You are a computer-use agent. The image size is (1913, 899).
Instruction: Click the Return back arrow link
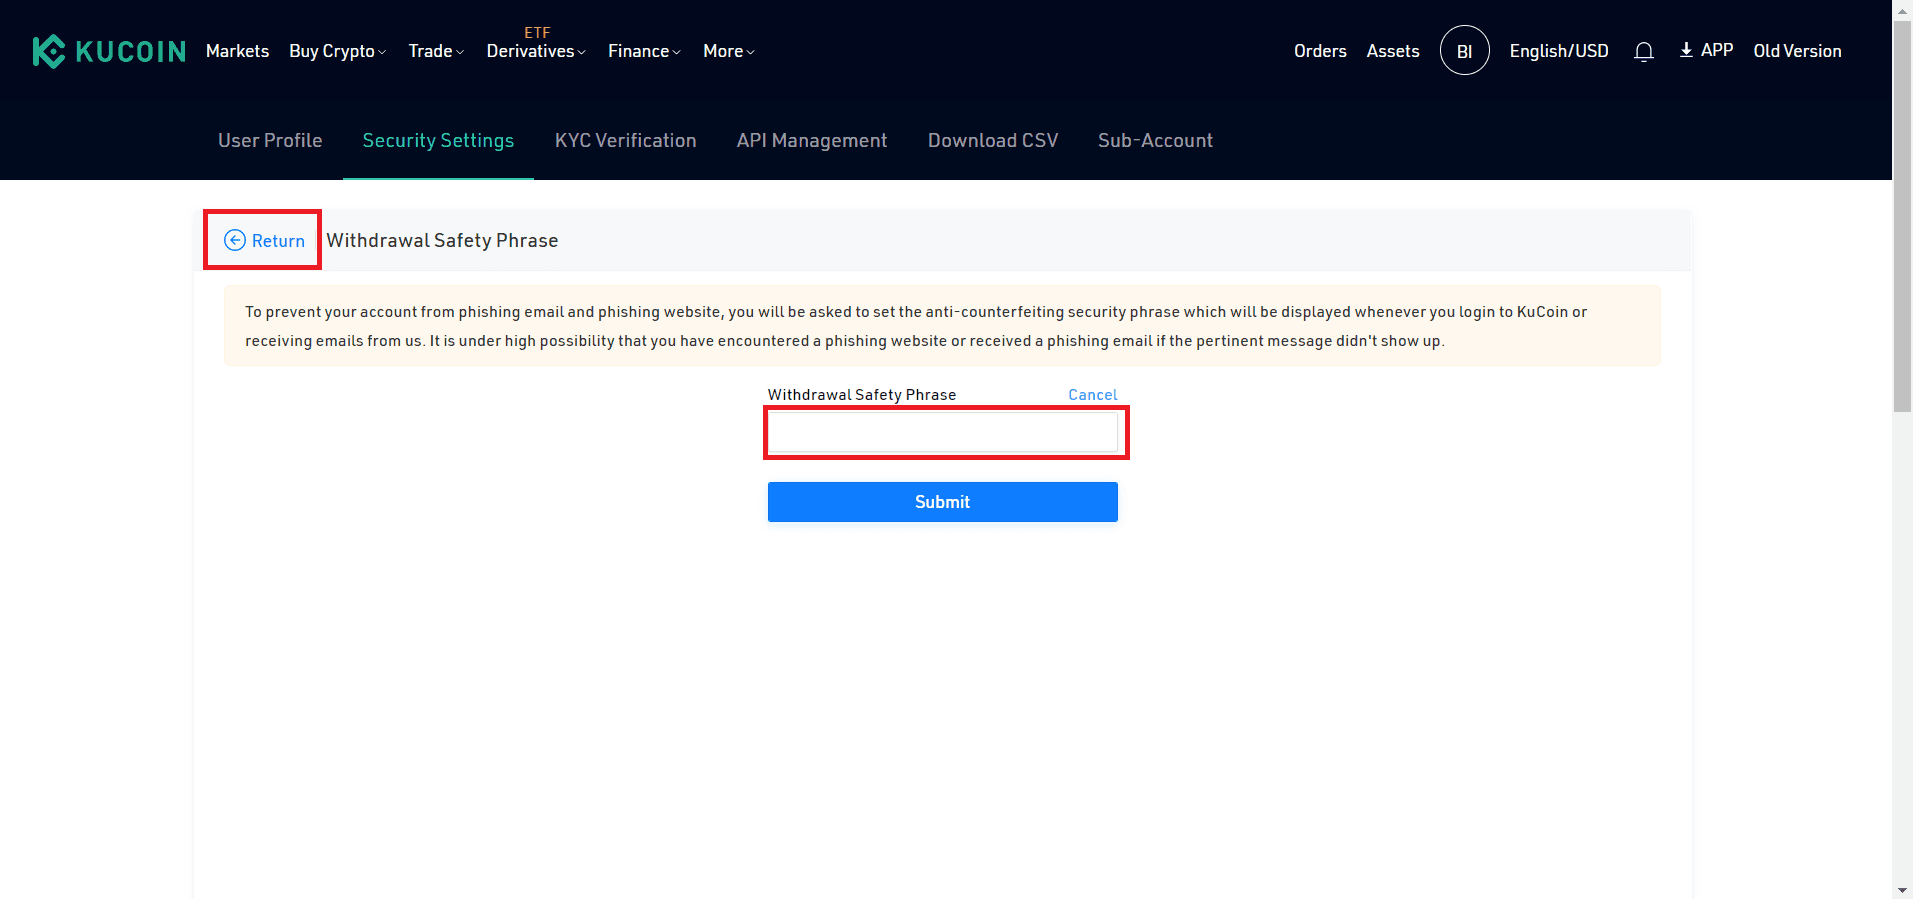[264, 240]
